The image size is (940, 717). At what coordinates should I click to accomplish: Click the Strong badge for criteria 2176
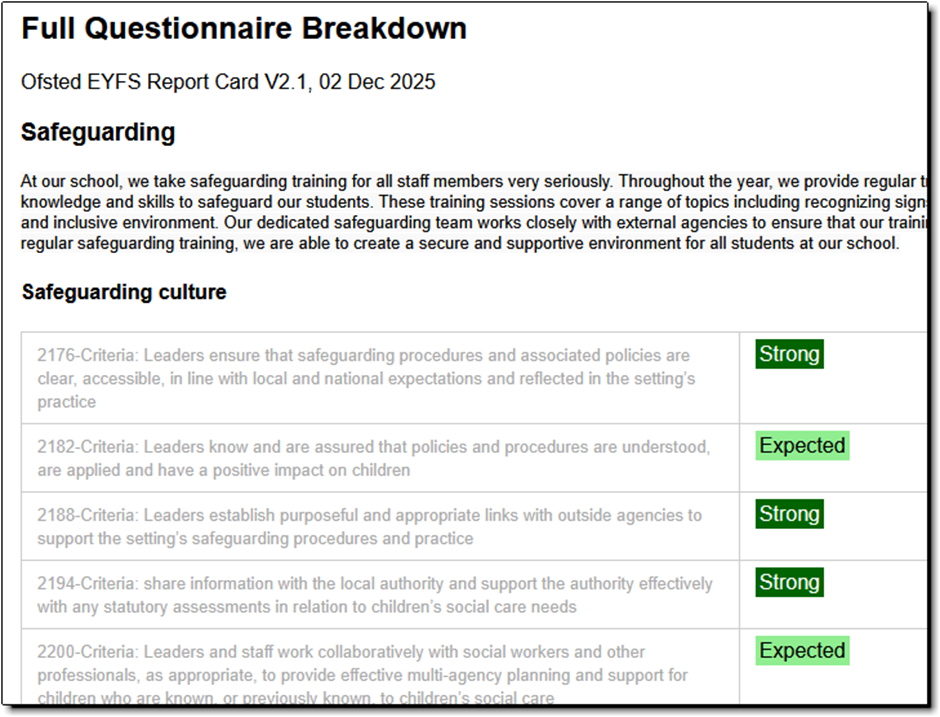pyautogui.click(x=789, y=354)
